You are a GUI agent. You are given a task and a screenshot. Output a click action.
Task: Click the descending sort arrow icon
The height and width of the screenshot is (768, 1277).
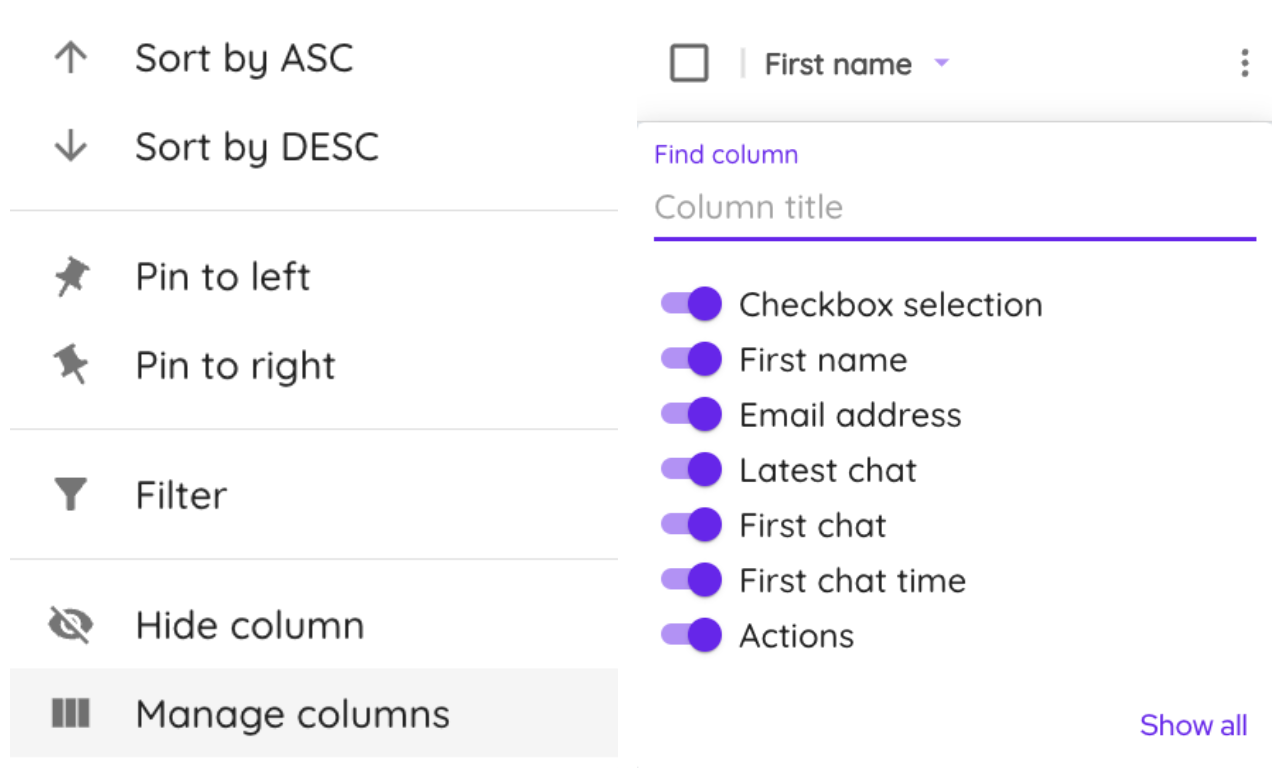(70, 147)
